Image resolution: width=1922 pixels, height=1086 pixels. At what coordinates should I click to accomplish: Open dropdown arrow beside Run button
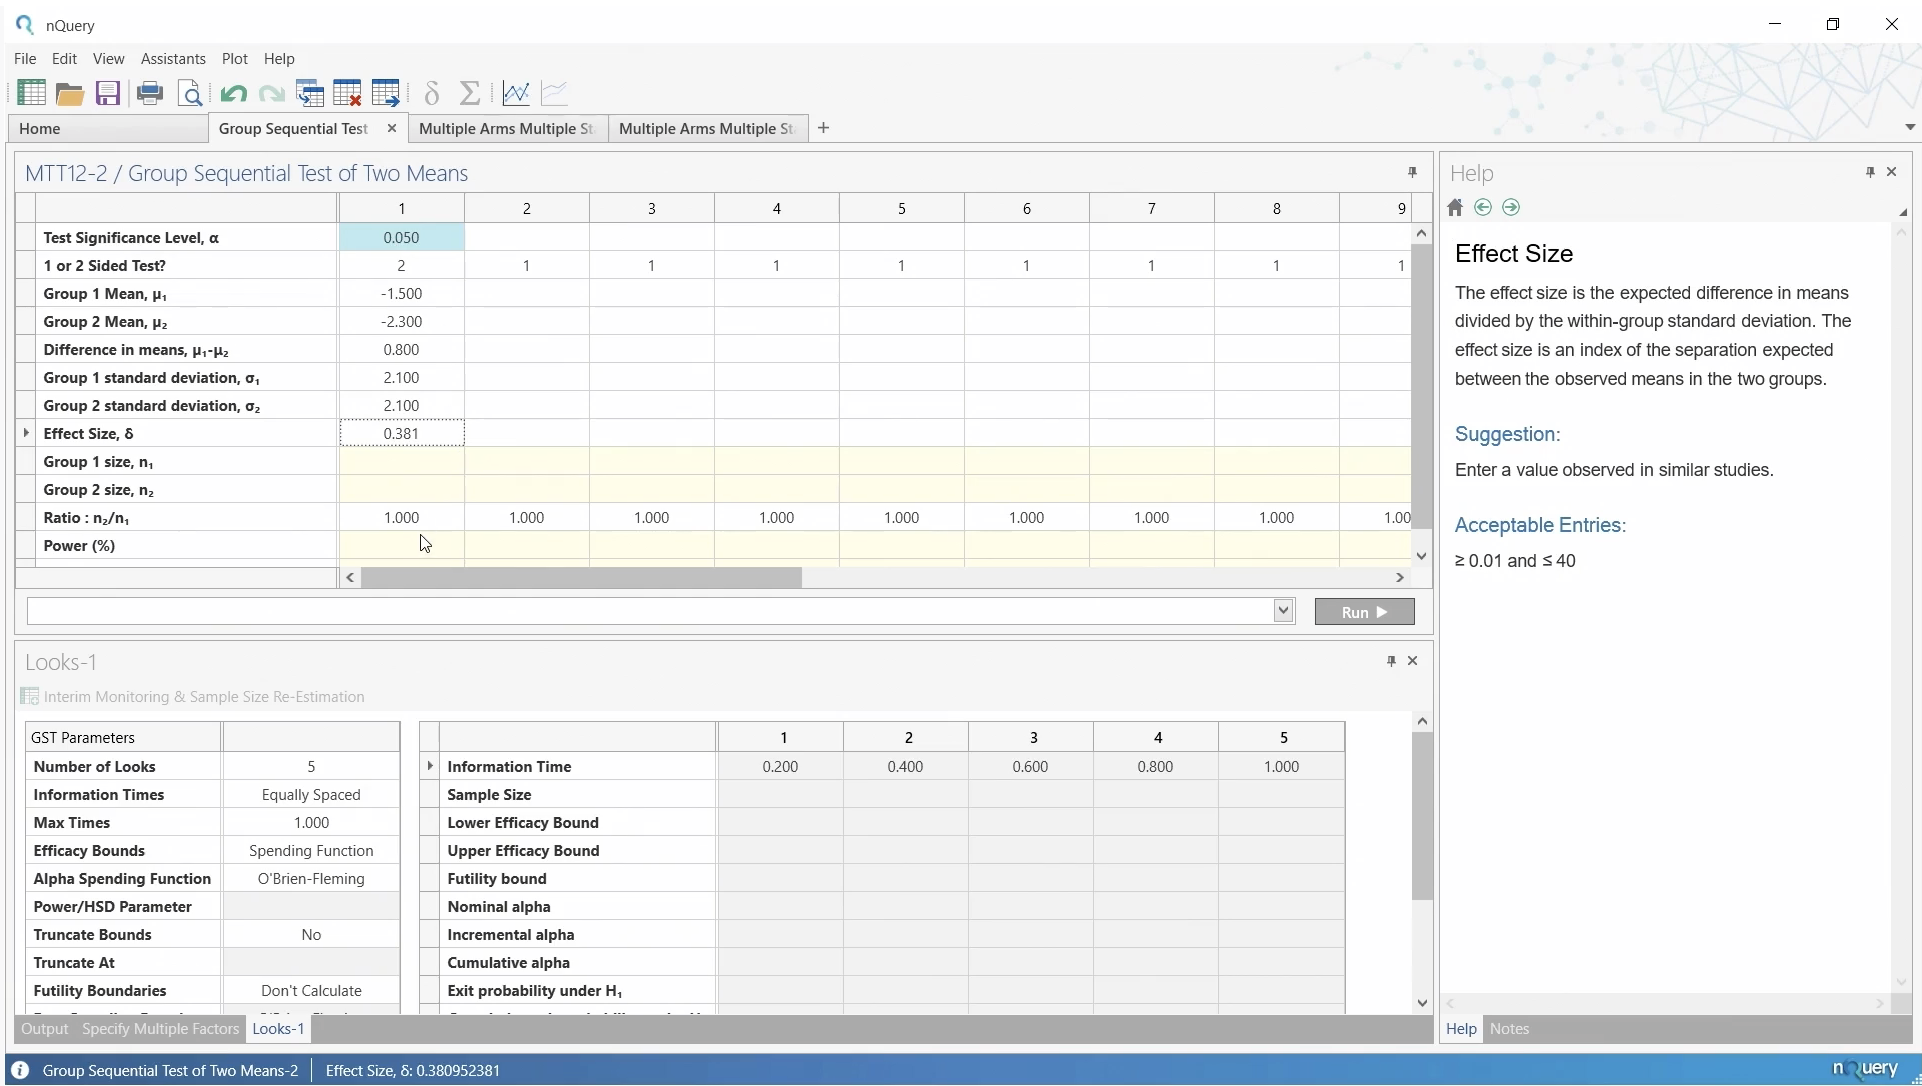(1284, 611)
